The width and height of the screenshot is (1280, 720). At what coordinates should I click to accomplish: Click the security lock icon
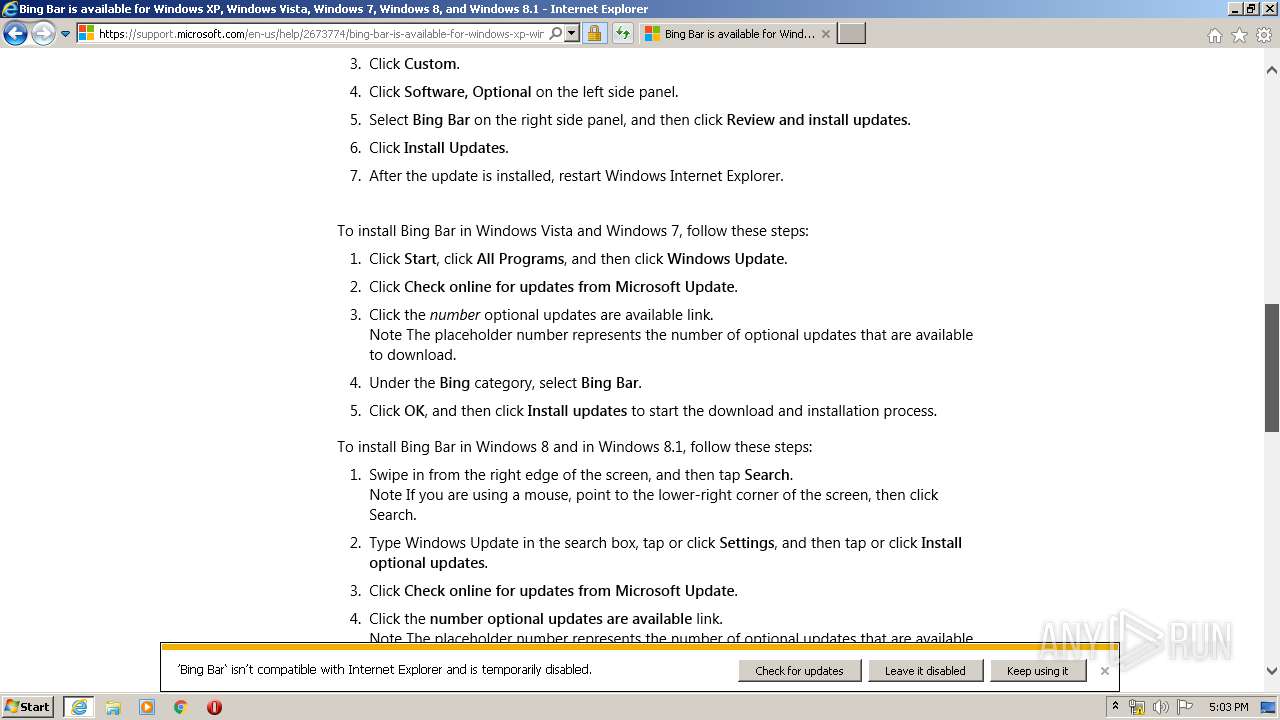pos(594,34)
